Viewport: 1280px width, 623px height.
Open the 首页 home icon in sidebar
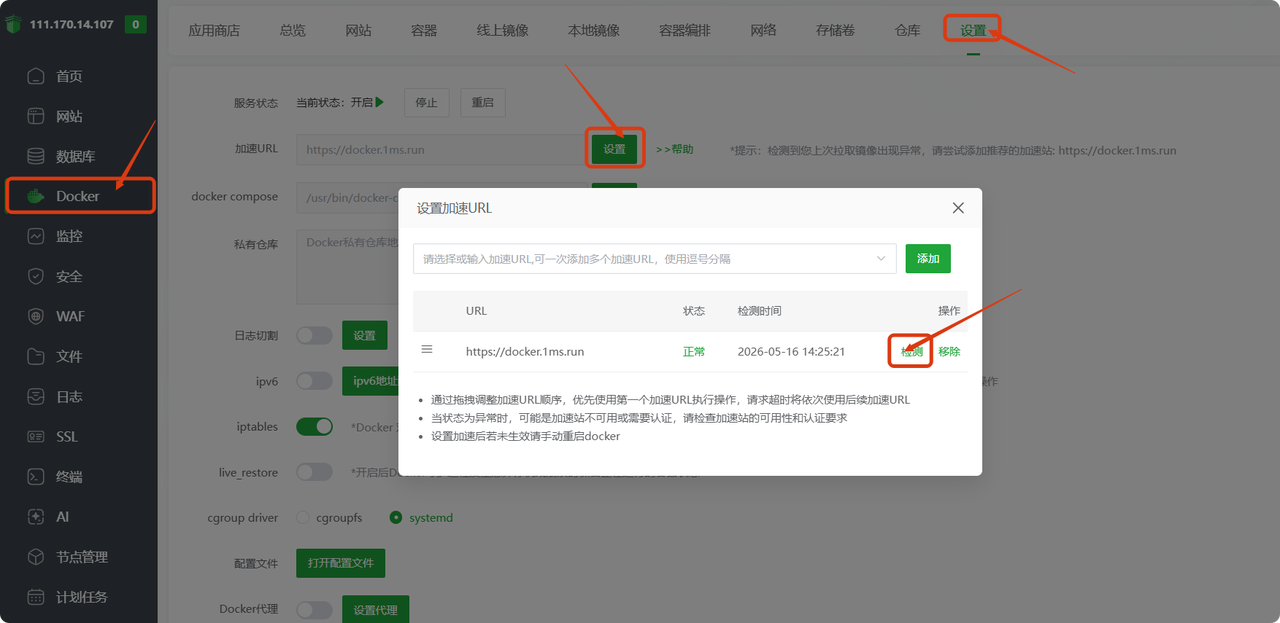[x=36, y=76]
